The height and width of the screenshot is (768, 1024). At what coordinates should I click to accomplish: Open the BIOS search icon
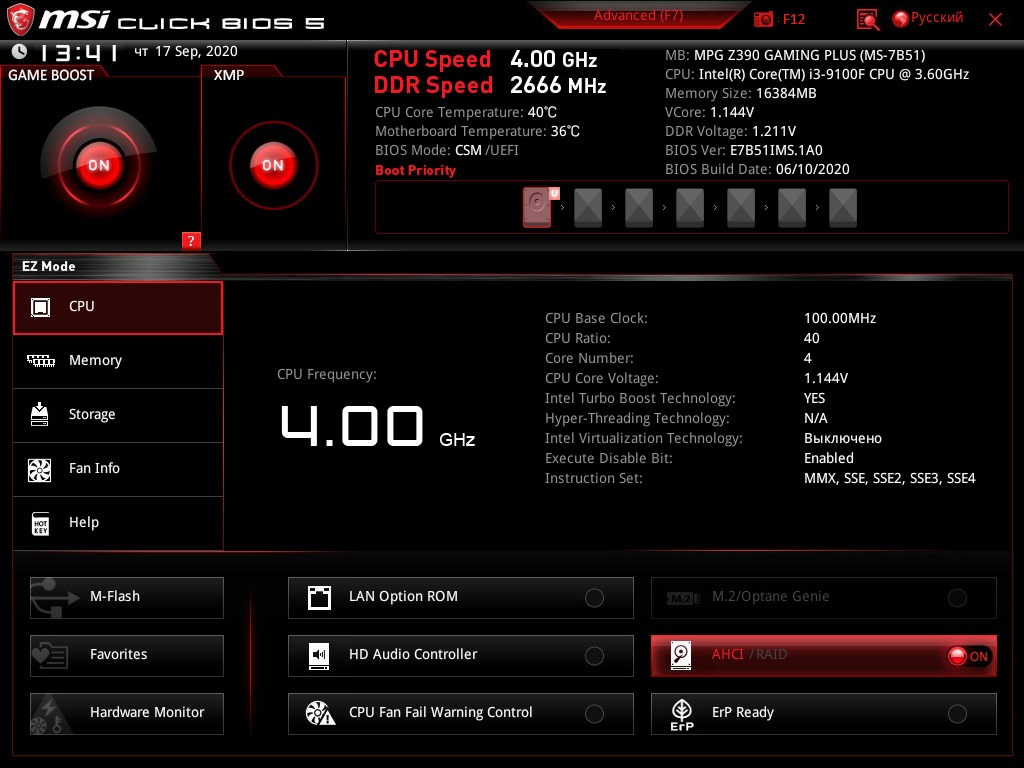[867, 20]
